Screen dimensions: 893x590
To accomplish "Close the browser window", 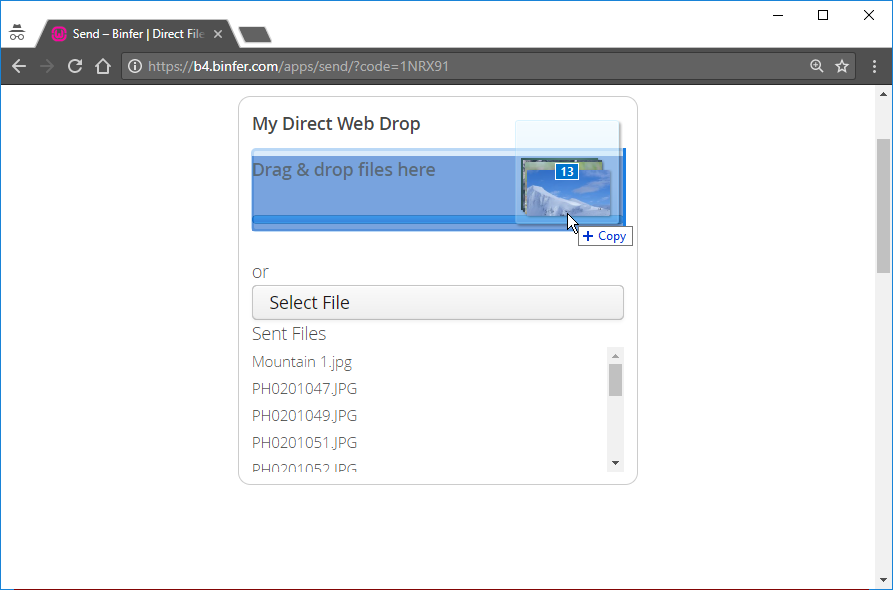I will coord(869,15).
